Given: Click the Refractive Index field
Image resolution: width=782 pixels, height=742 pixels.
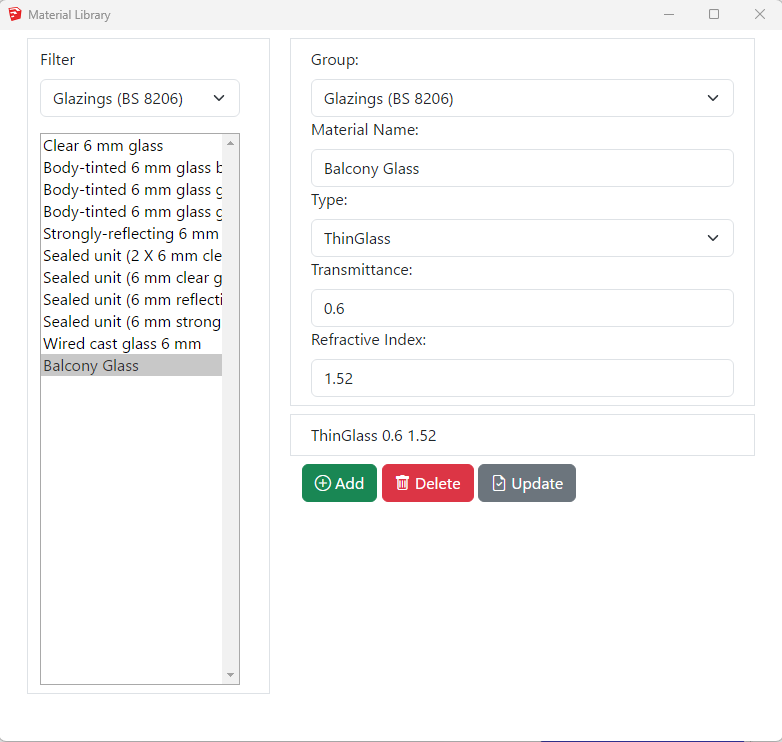Looking at the screenshot, I should coord(521,378).
